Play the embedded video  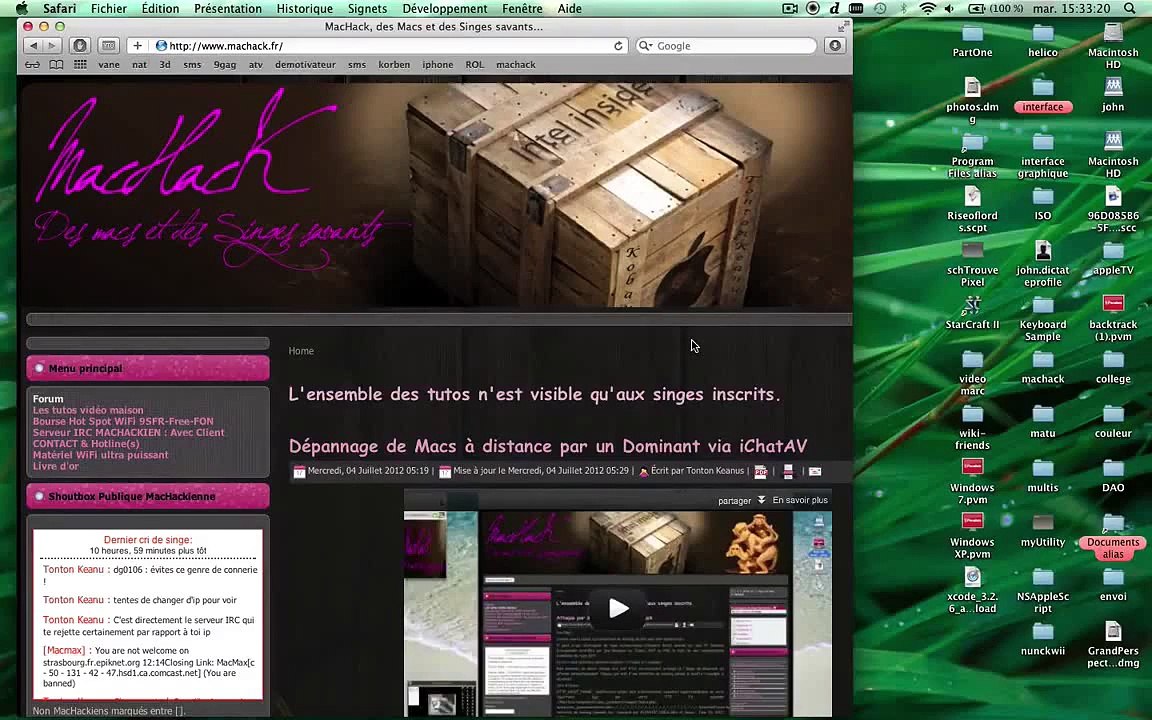click(618, 608)
